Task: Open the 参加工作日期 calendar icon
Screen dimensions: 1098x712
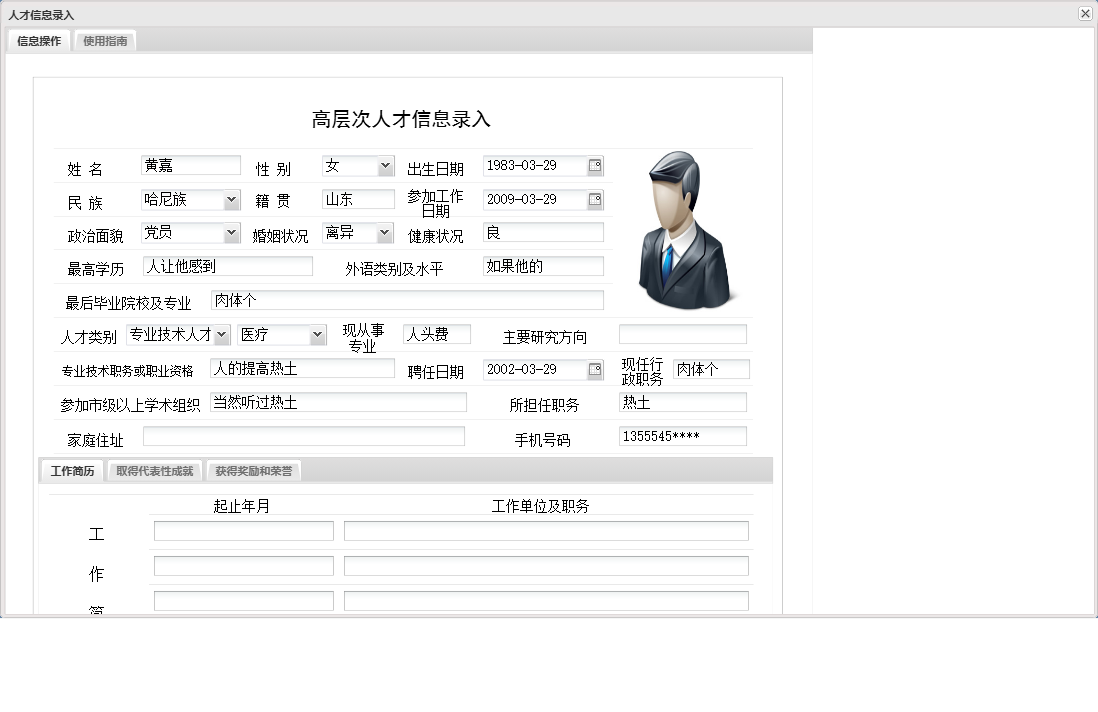Action: tap(597, 199)
